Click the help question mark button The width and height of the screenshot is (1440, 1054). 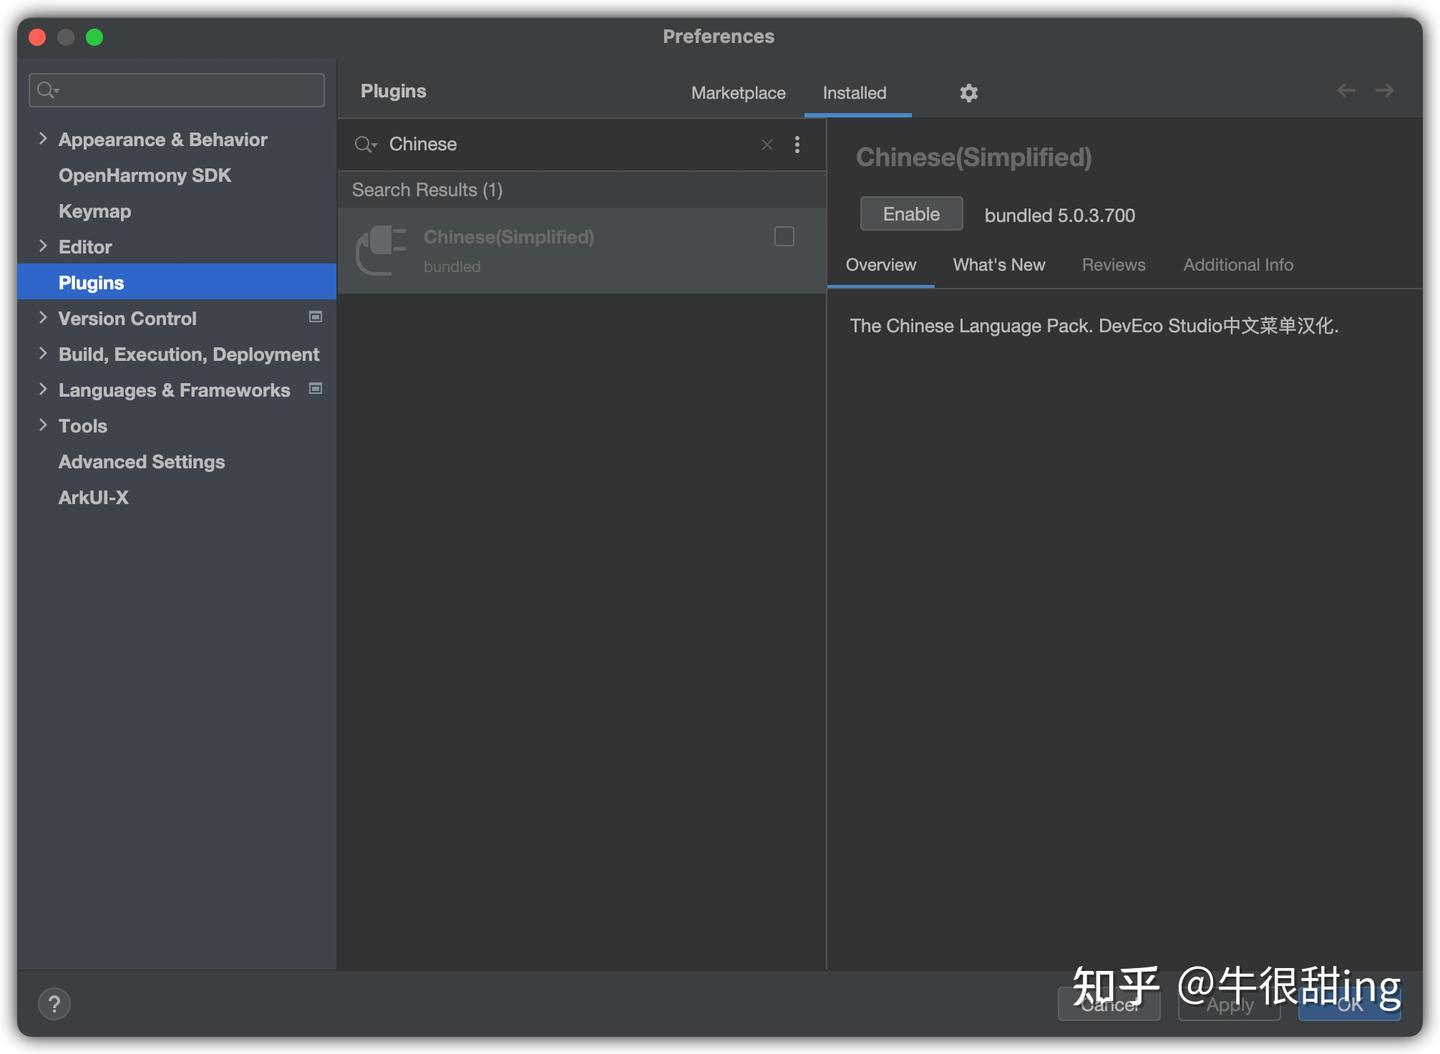coord(54,1003)
